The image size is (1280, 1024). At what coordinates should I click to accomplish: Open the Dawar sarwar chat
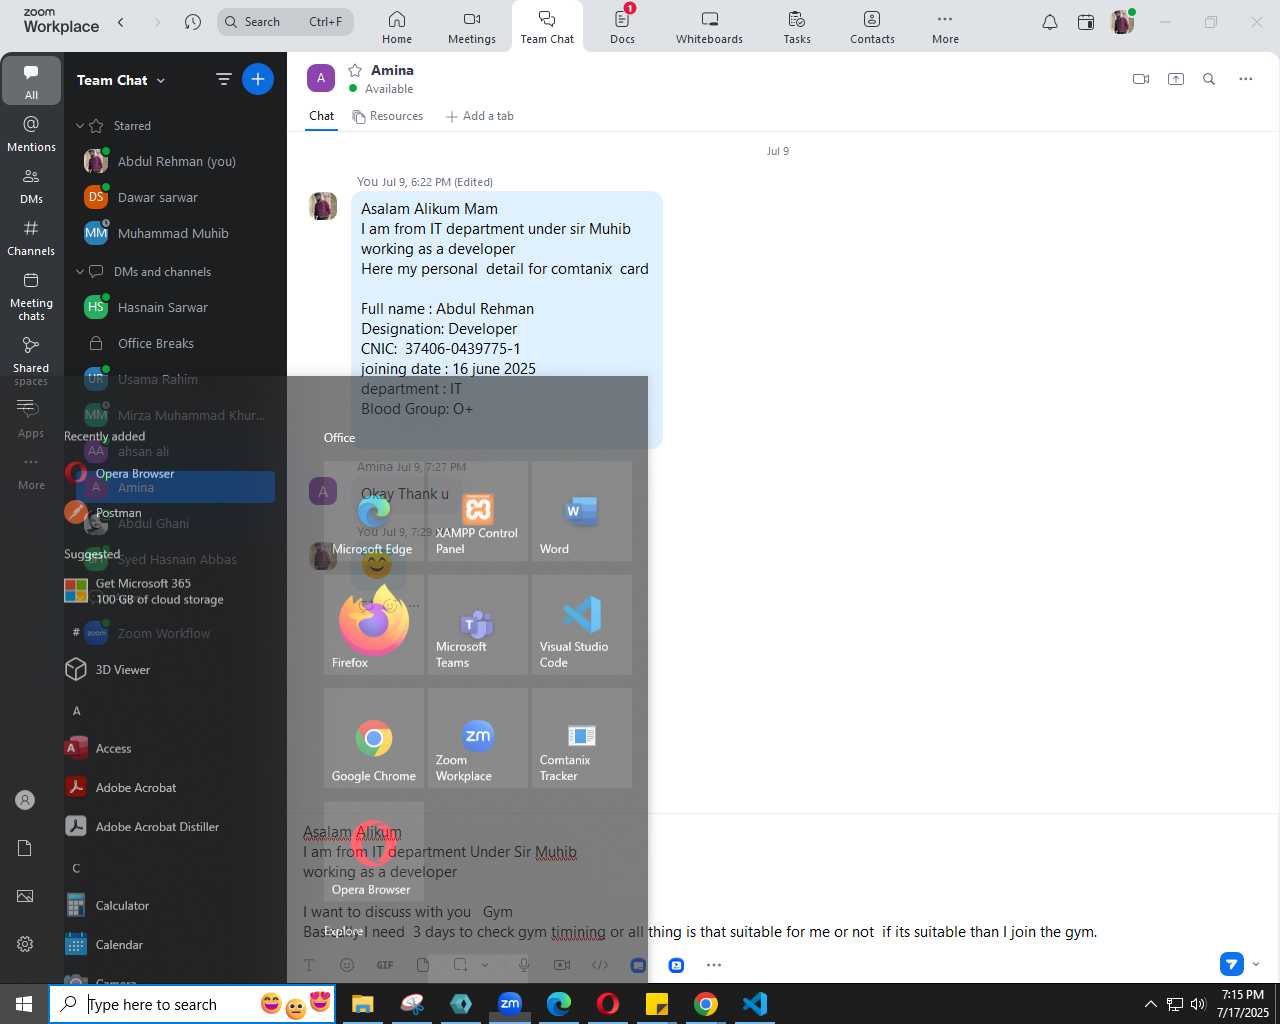click(x=175, y=197)
